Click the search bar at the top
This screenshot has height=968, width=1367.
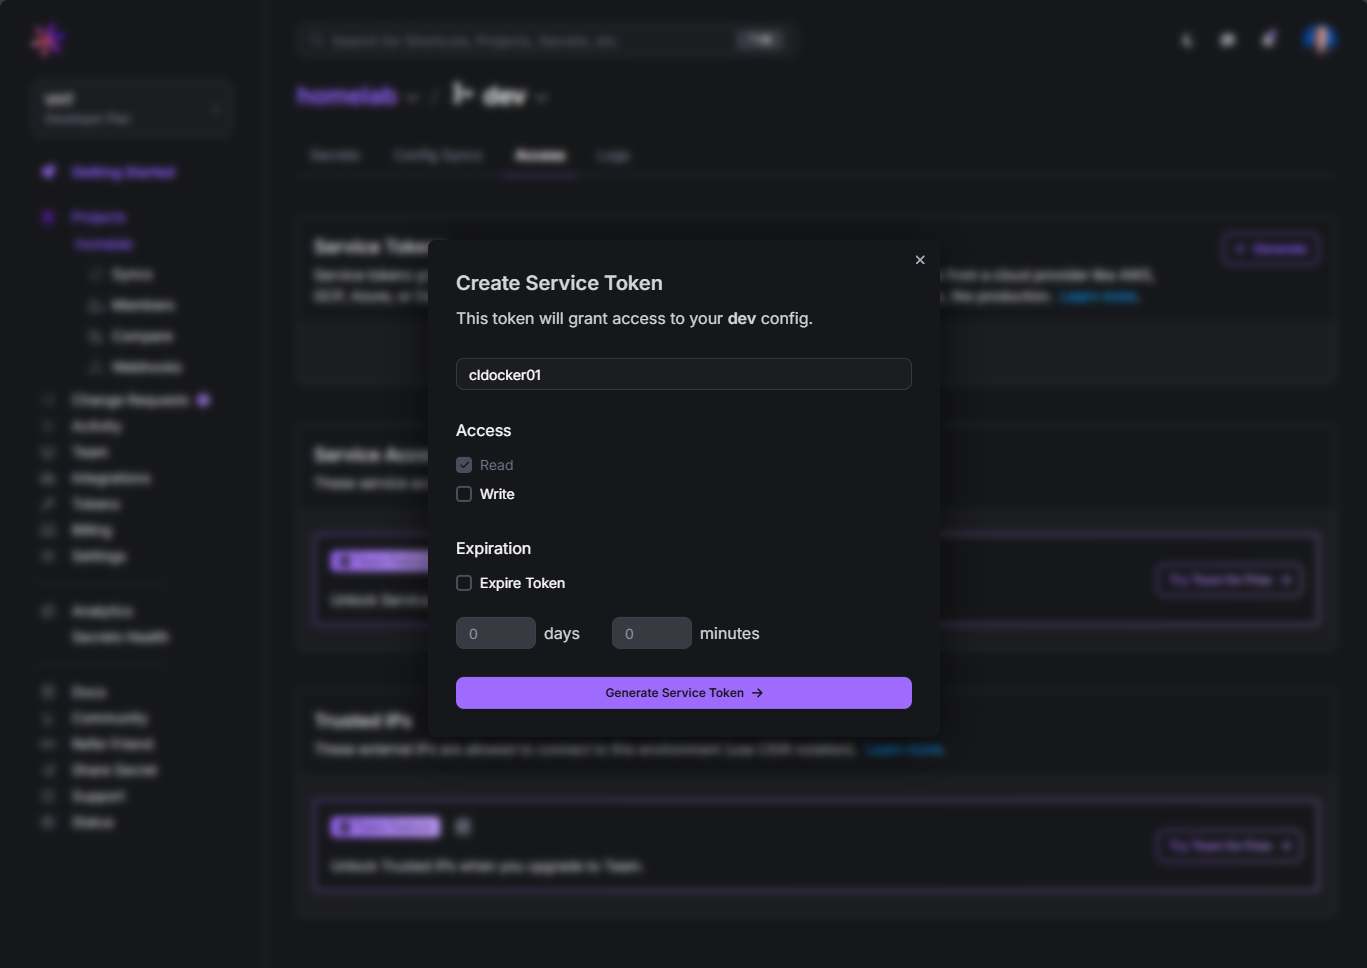tap(530, 41)
